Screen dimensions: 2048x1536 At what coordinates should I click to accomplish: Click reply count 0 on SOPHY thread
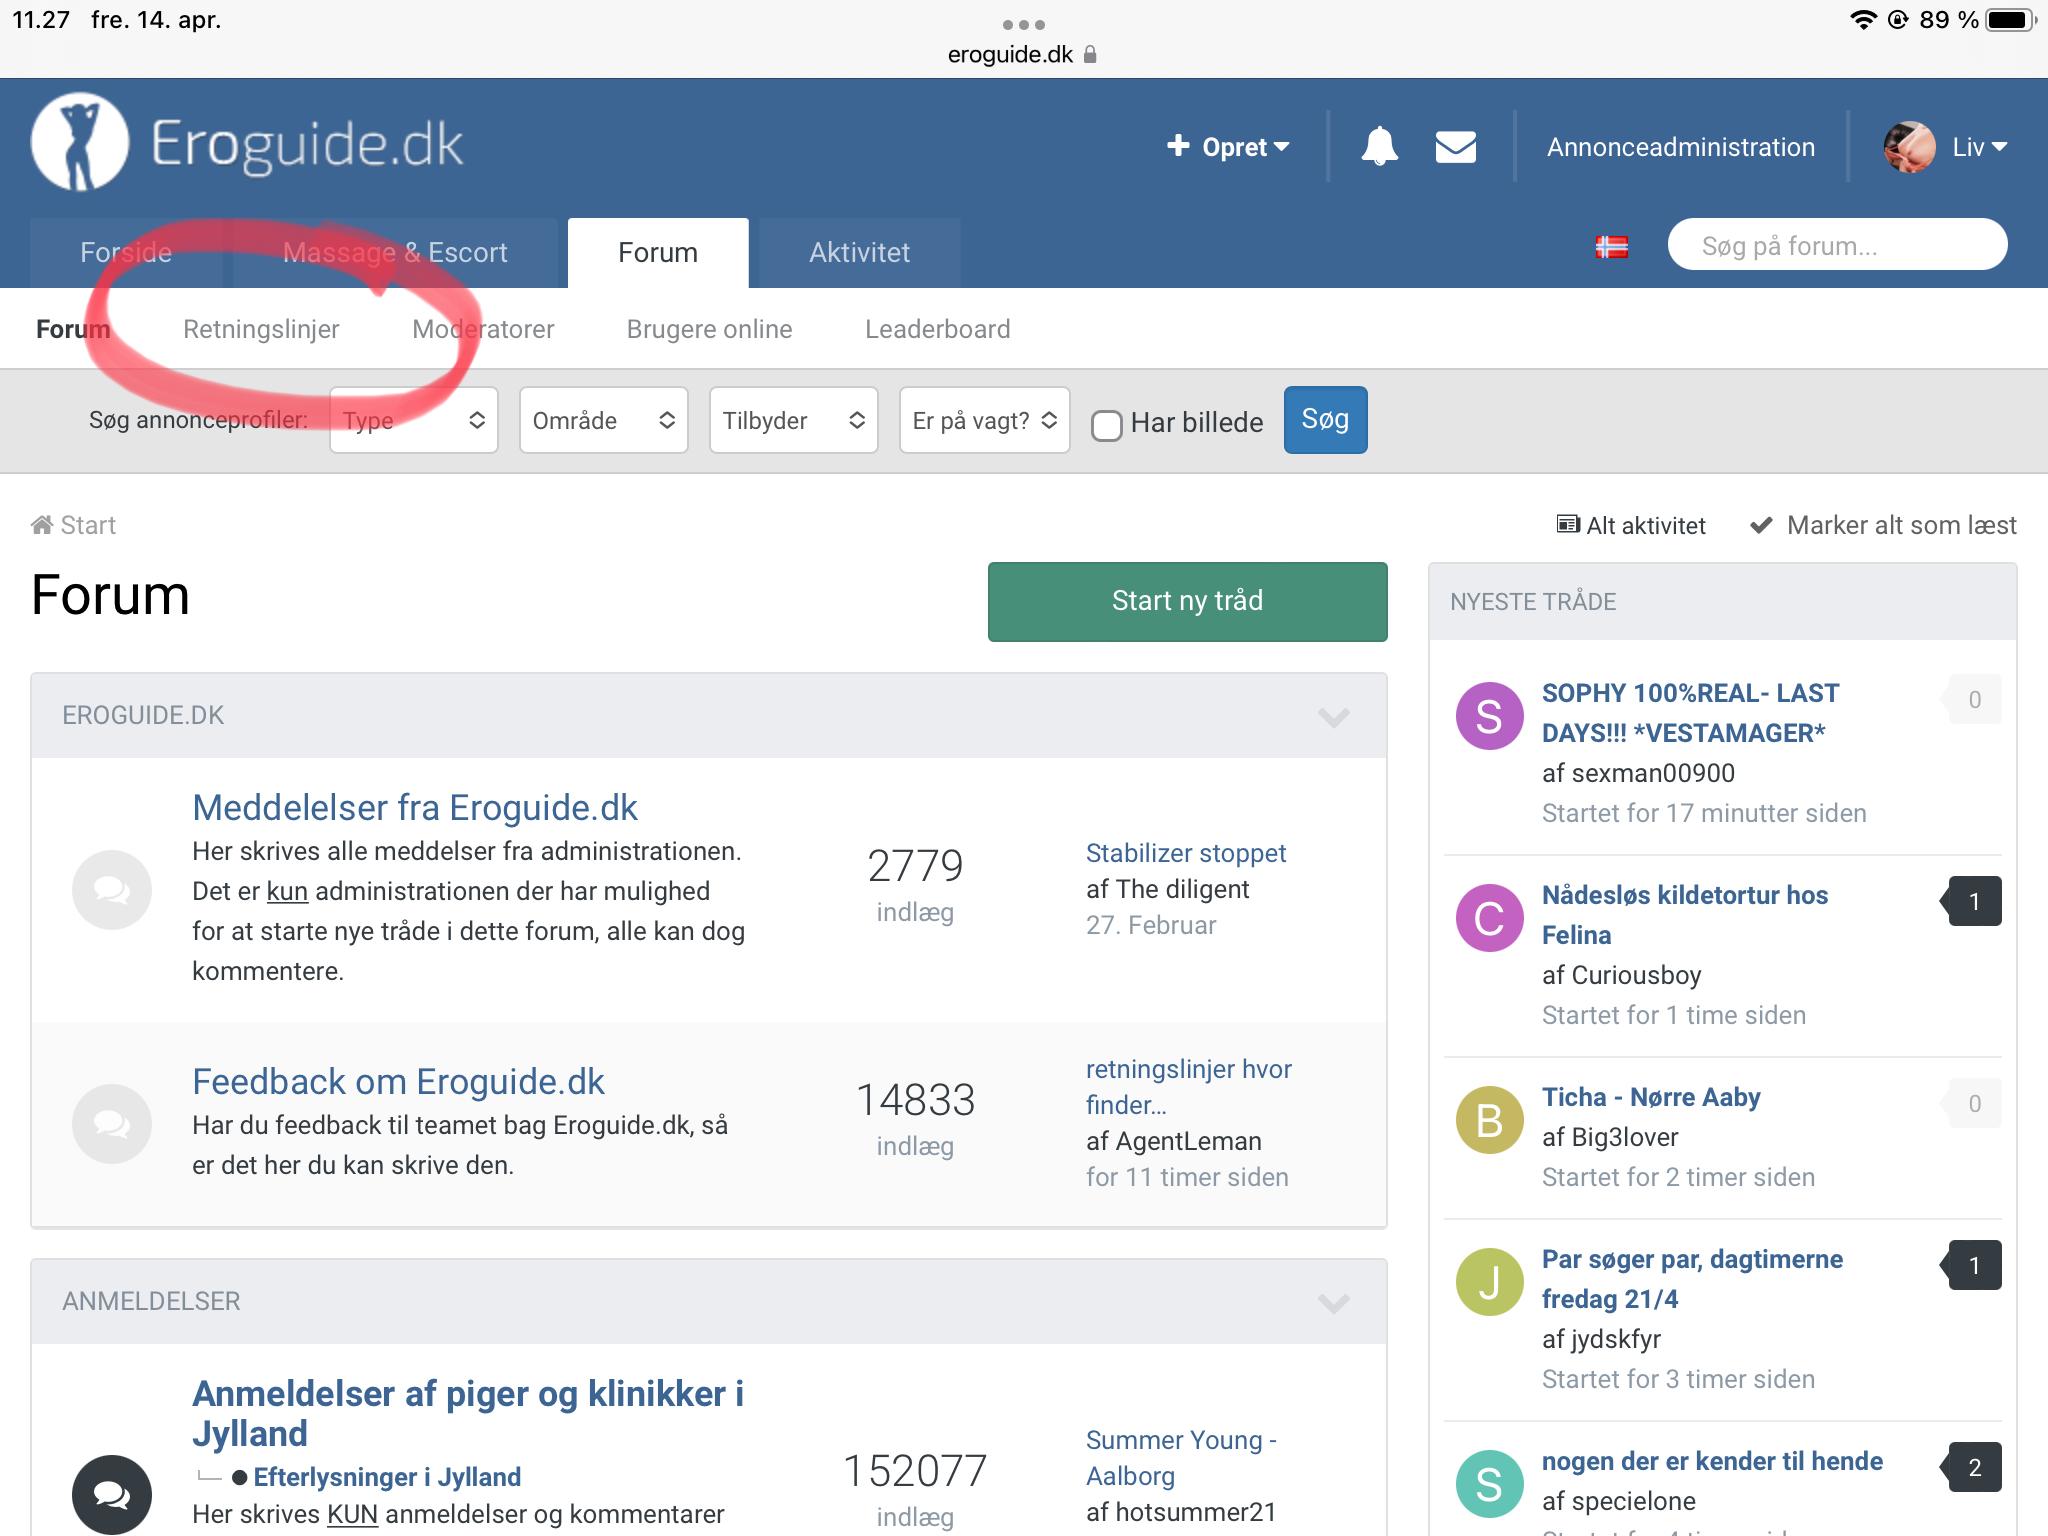pos(1971,699)
